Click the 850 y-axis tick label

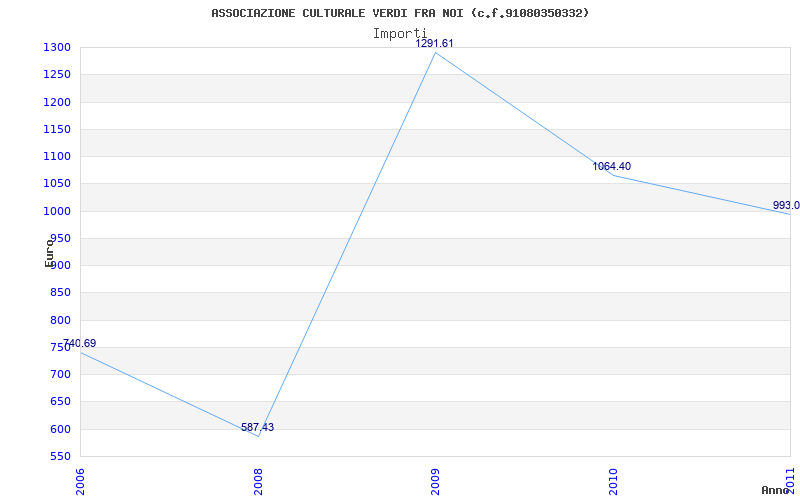click(60, 293)
